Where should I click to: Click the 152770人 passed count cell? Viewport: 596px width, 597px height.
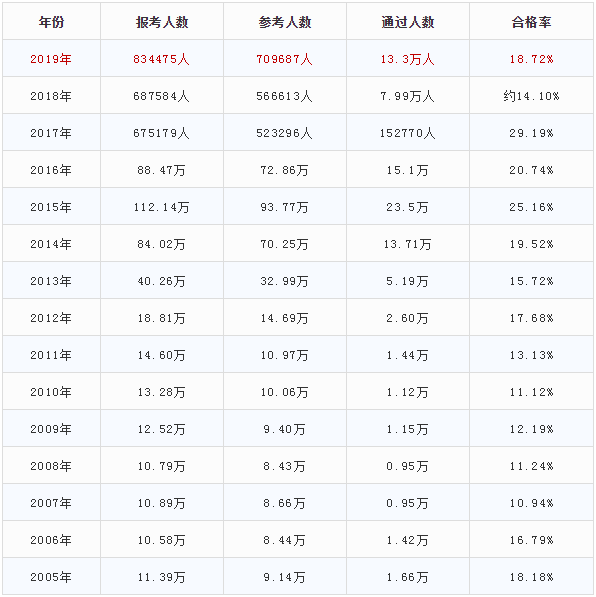[408, 132]
